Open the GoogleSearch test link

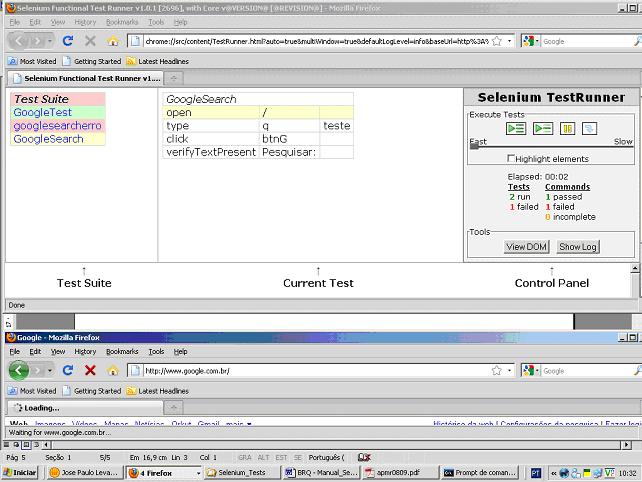click(48, 139)
